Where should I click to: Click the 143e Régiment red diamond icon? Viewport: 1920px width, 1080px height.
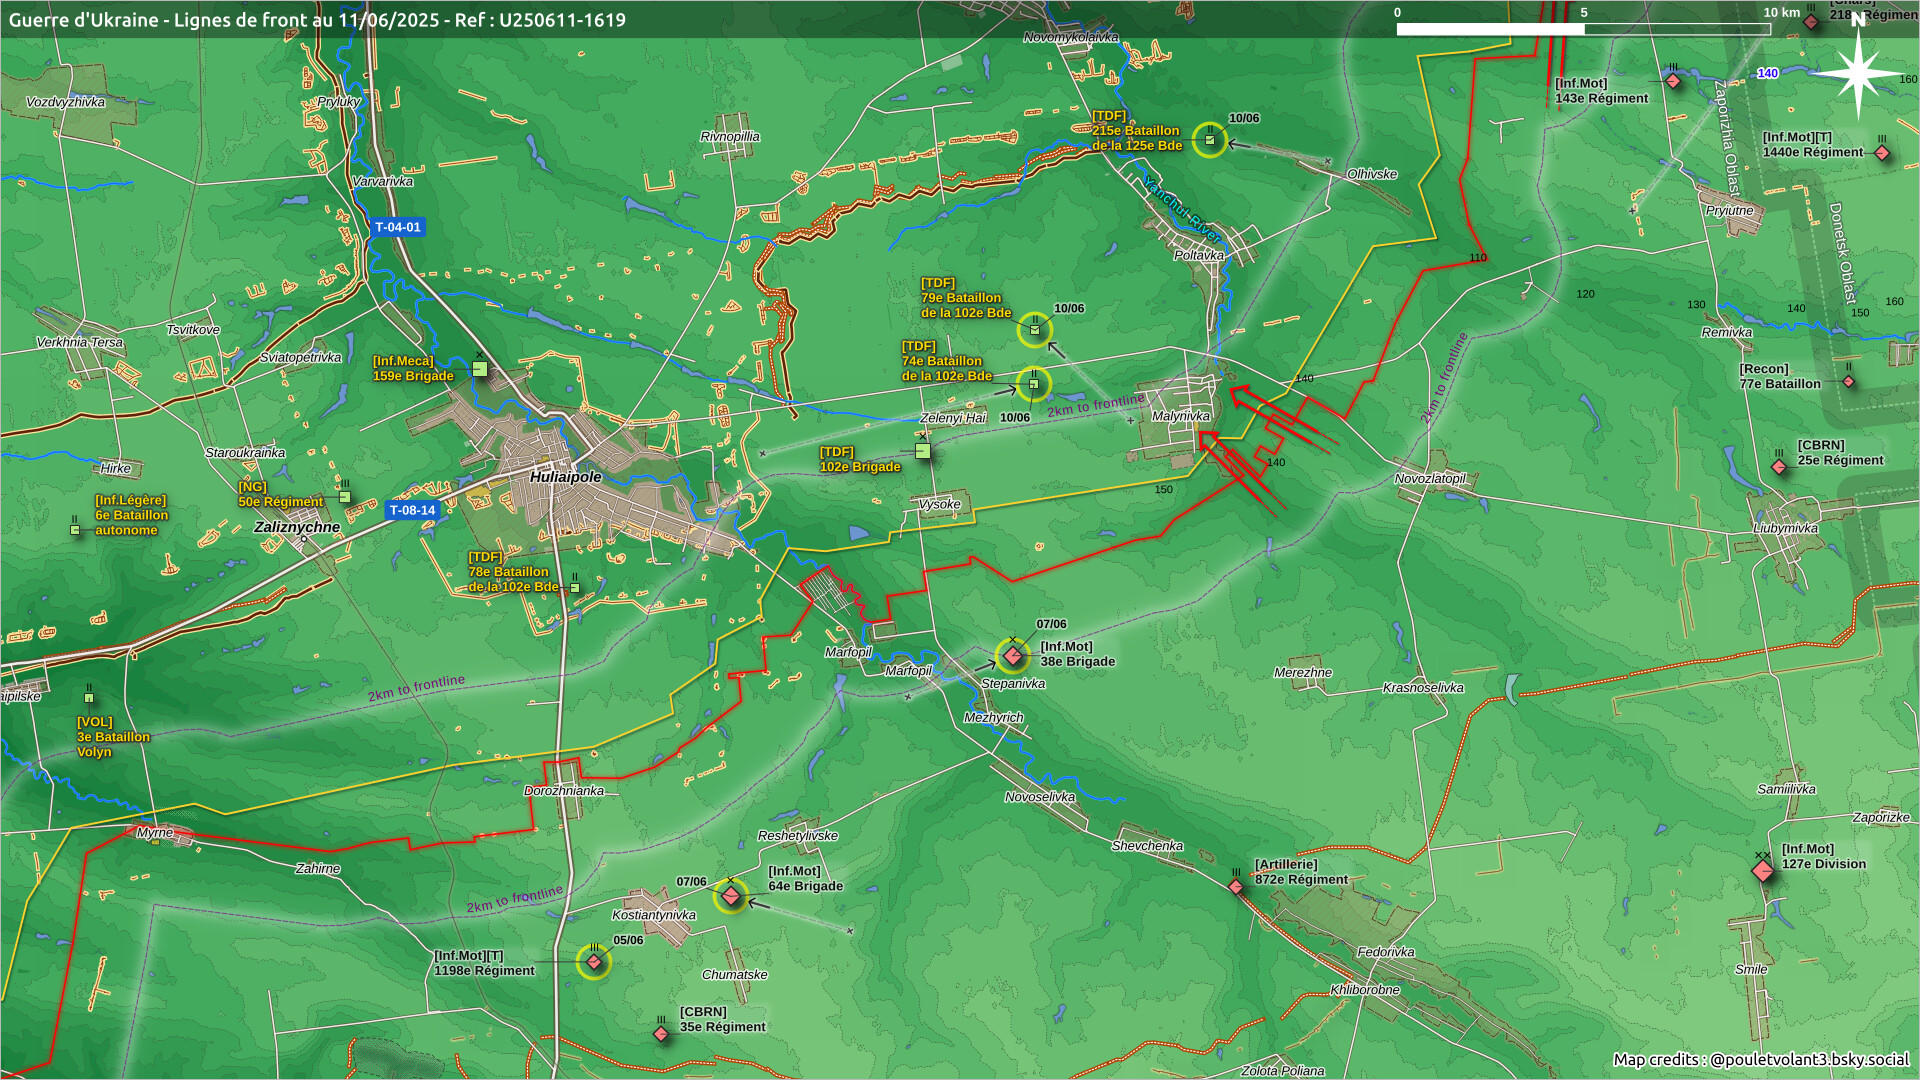1673,80
